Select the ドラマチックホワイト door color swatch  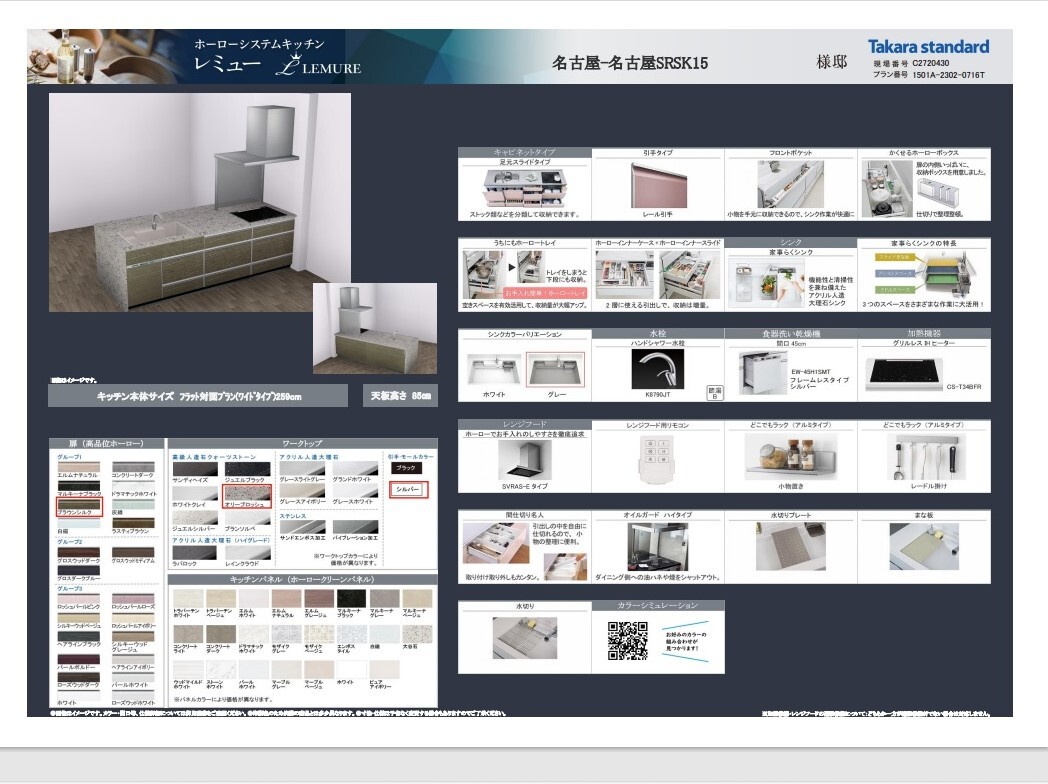pos(133,485)
